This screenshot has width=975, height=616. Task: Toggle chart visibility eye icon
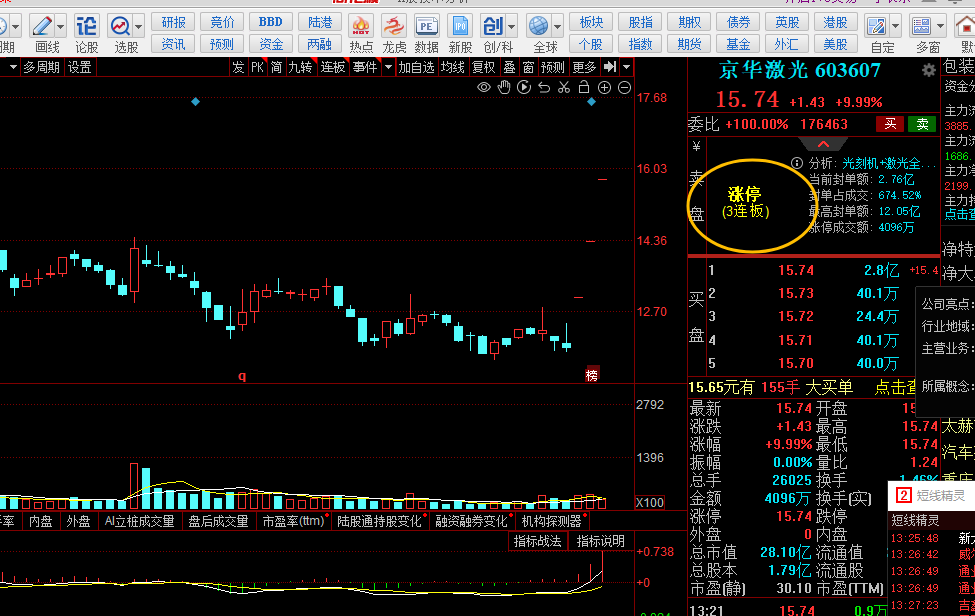[x=484, y=88]
